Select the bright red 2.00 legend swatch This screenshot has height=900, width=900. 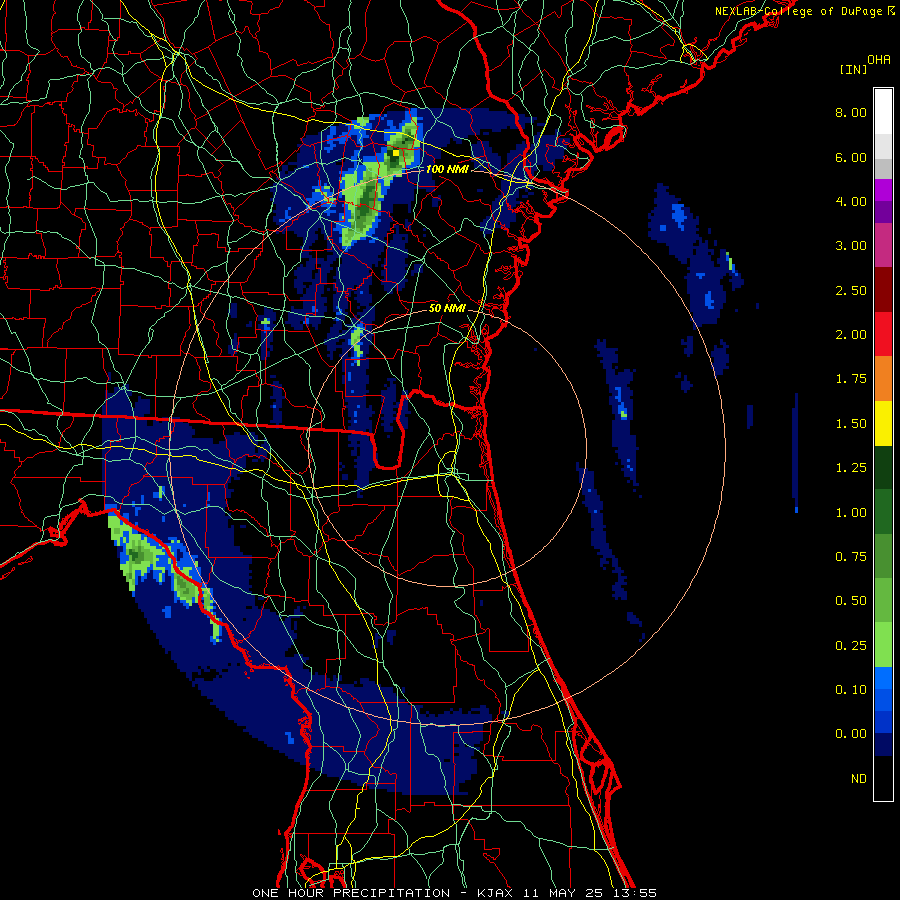[883, 334]
